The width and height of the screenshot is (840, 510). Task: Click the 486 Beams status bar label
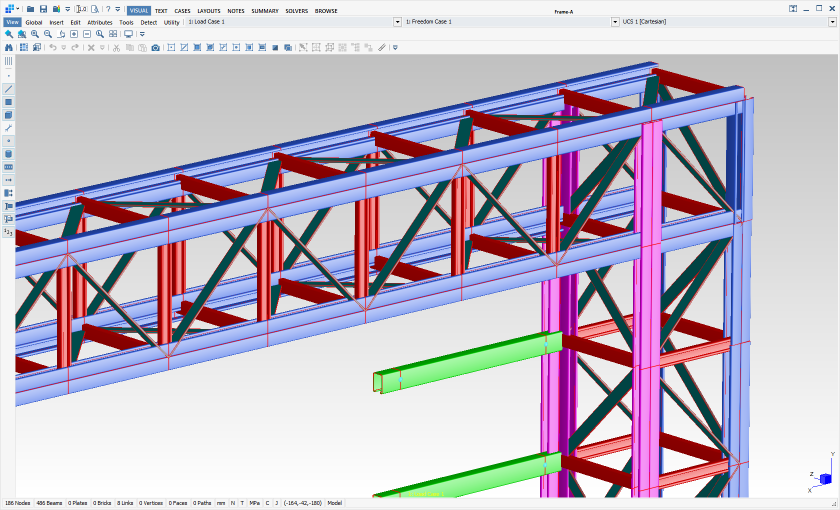49,503
